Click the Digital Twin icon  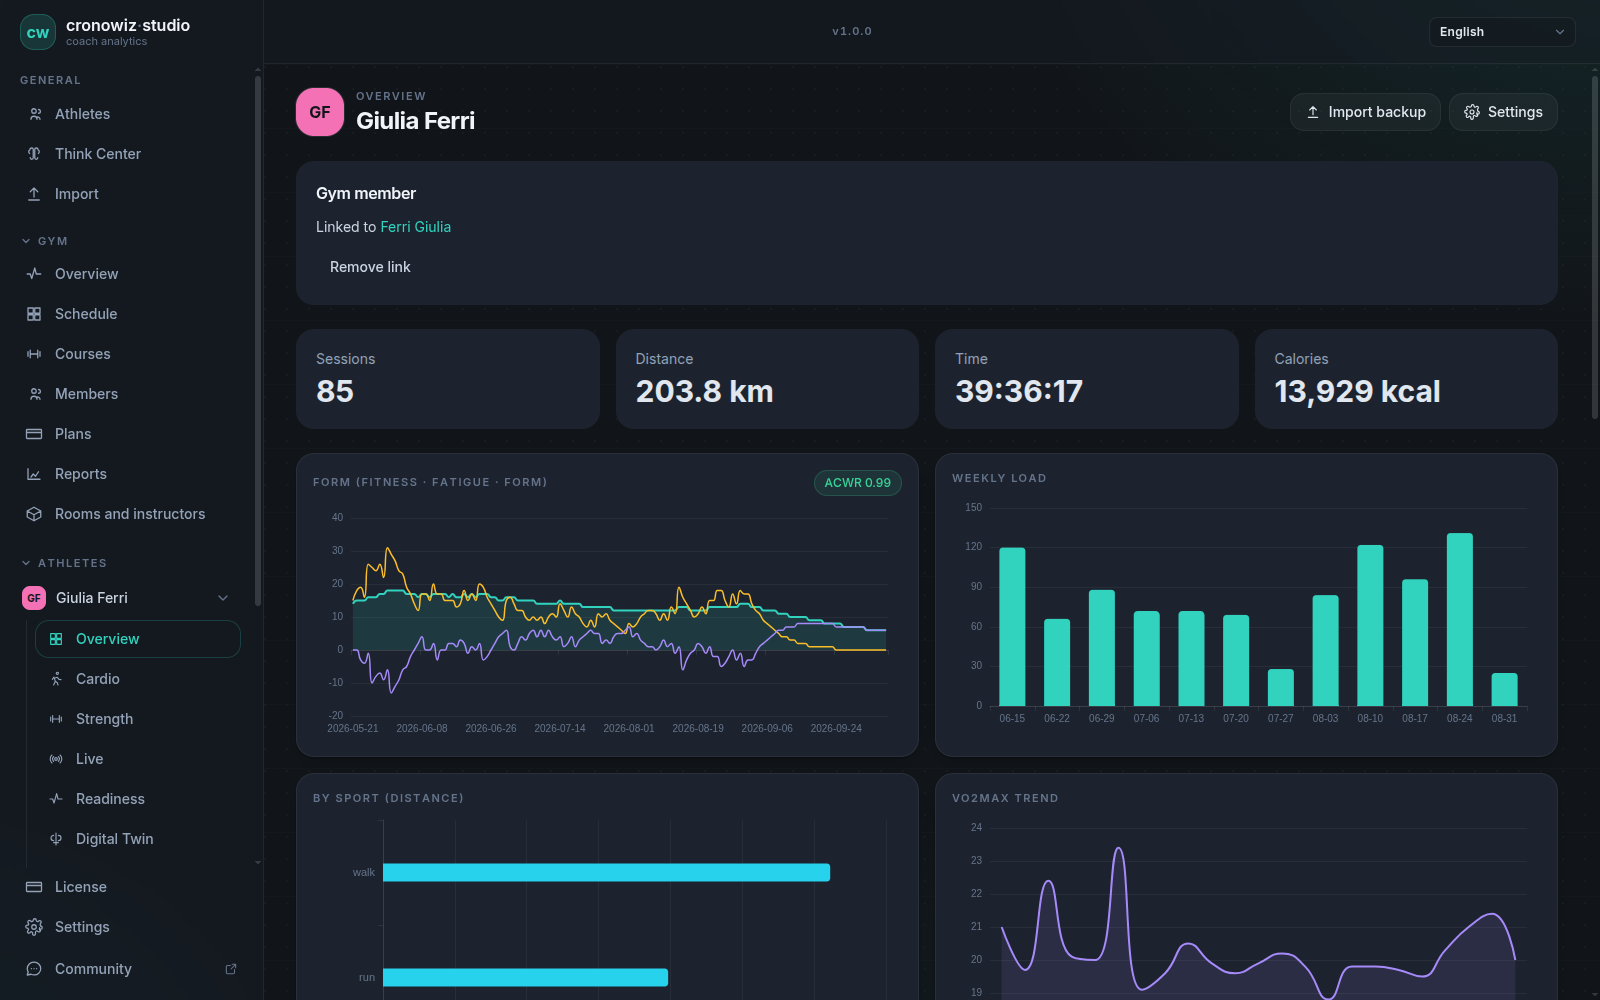click(56, 839)
